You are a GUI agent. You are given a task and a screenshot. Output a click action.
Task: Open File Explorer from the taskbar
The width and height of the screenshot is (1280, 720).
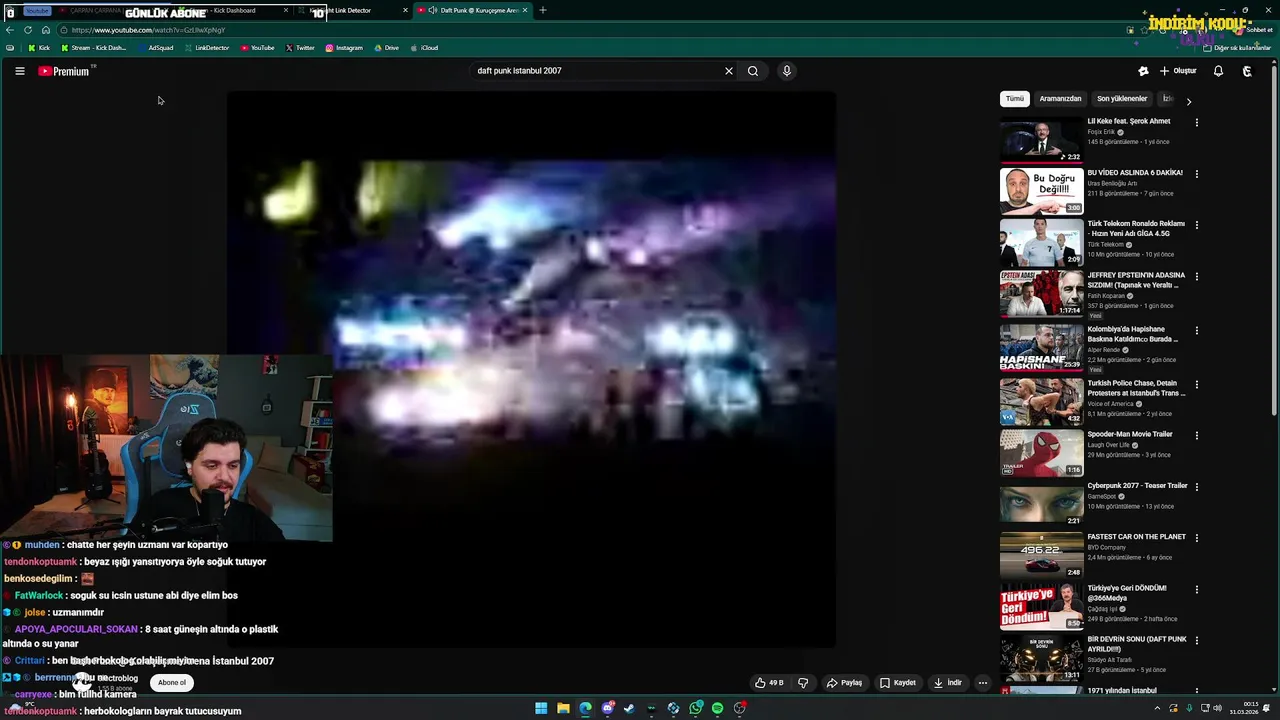coord(563,708)
